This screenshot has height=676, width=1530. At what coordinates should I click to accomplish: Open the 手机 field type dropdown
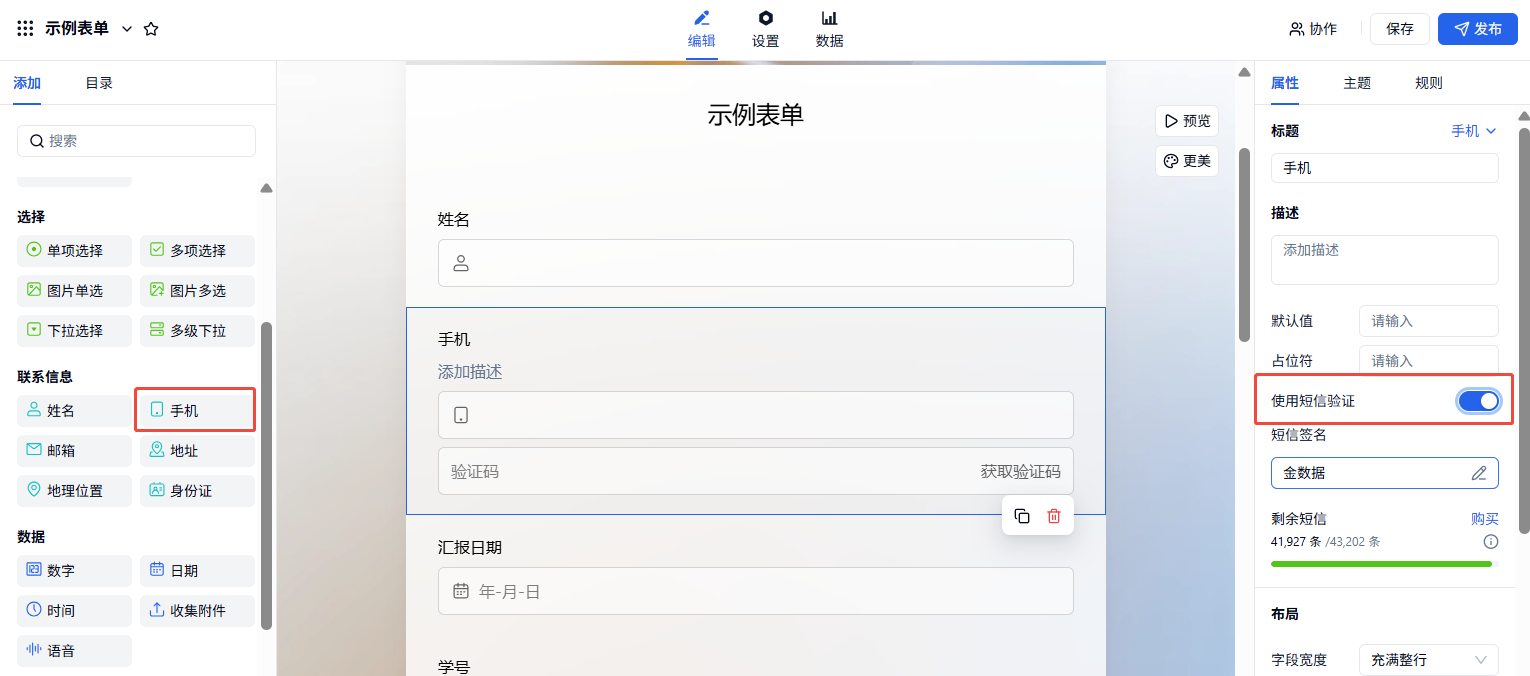coord(1474,131)
